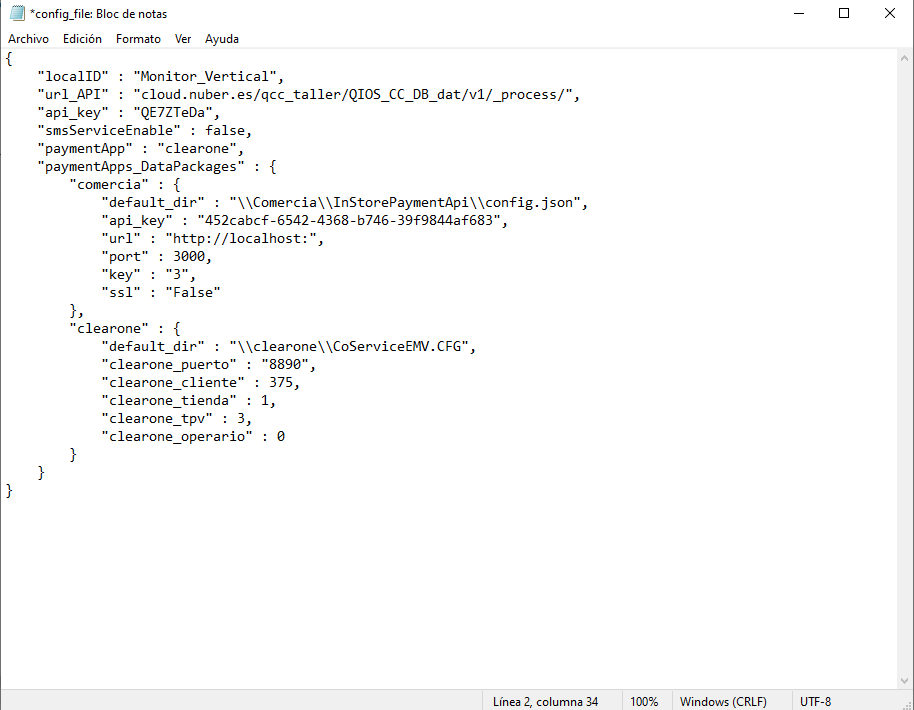Click the "paymentApps_DataPackages" key
The image size is (914, 710).
tap(141, 167)
